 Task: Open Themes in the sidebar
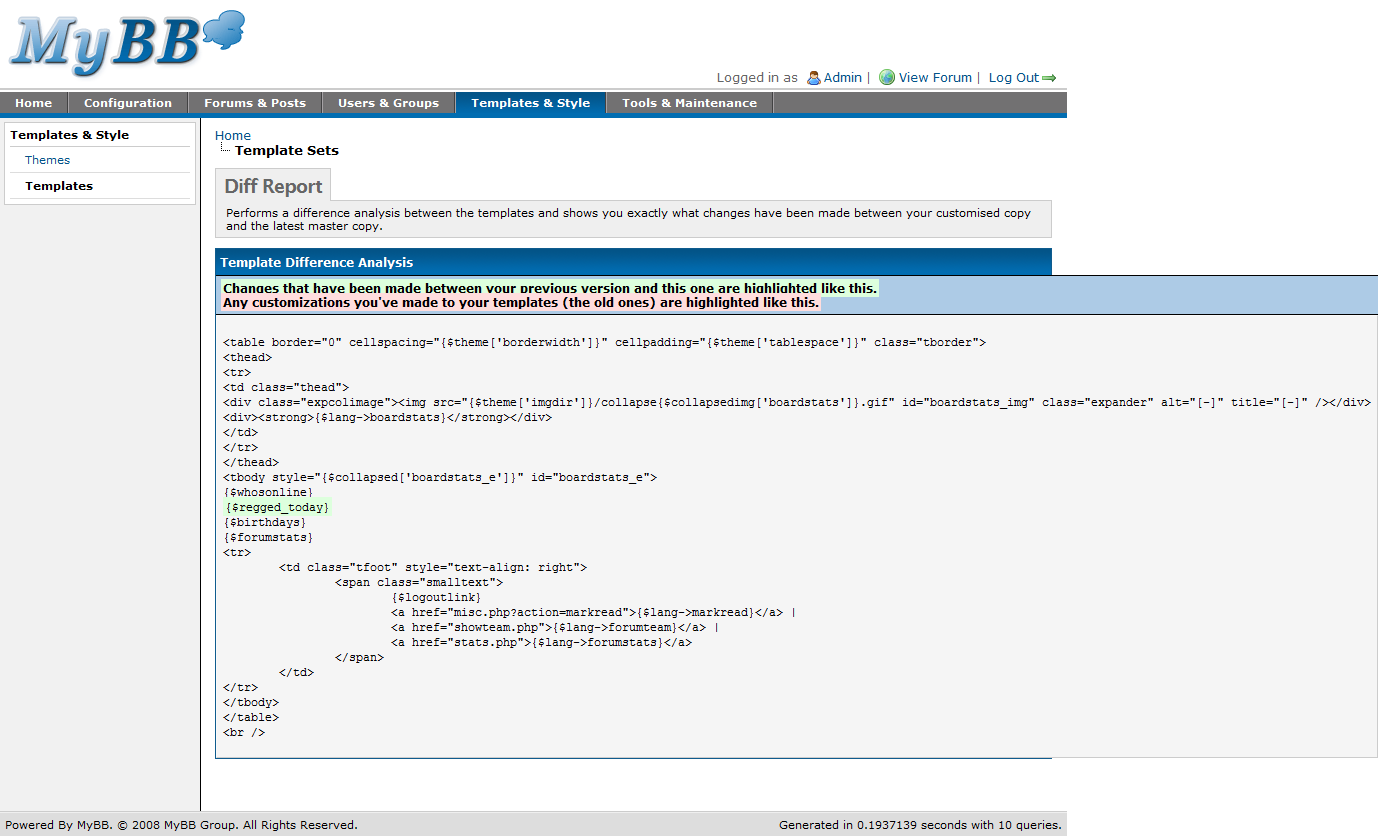point(48,160)
